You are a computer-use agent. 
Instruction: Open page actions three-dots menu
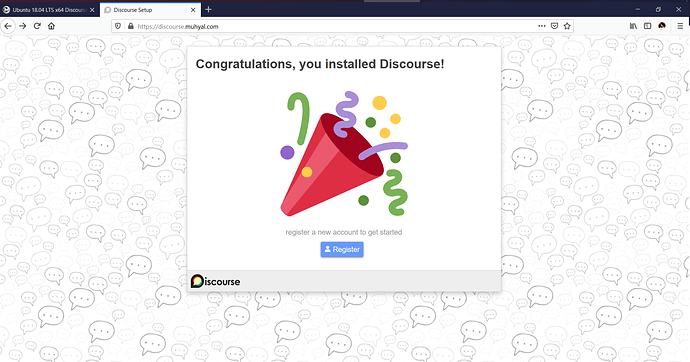(x=542, y=26)
